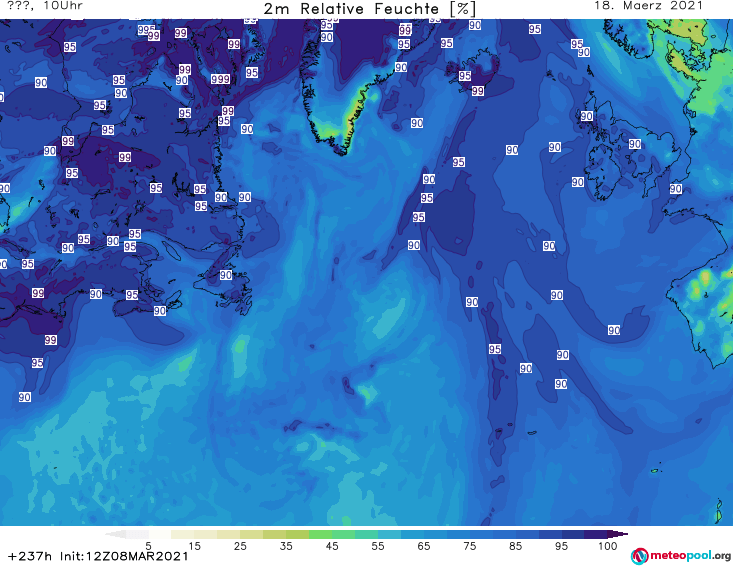Click the colorbar label "5"
Screen dimensions: 733x566
(x=149, y=546)
